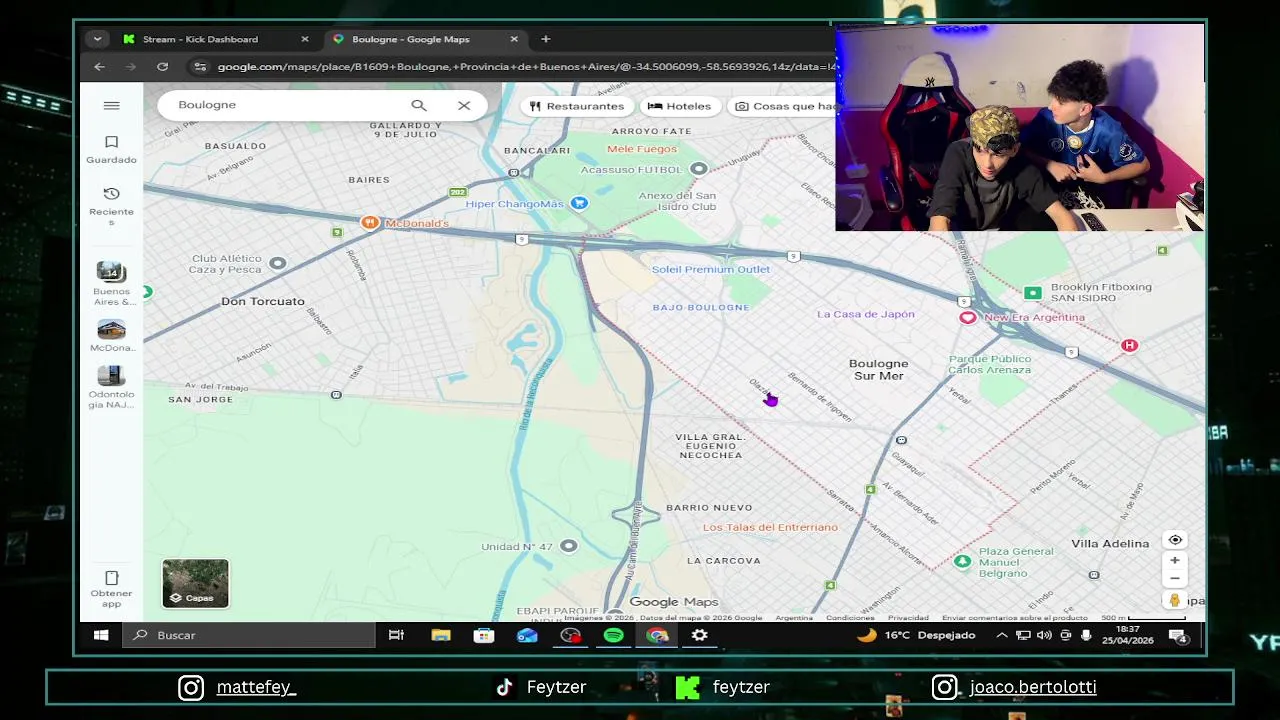Open the Settings gear on the taskbar
The width and height of the screenshot is (1280, 720).
[x=699, y=635]
